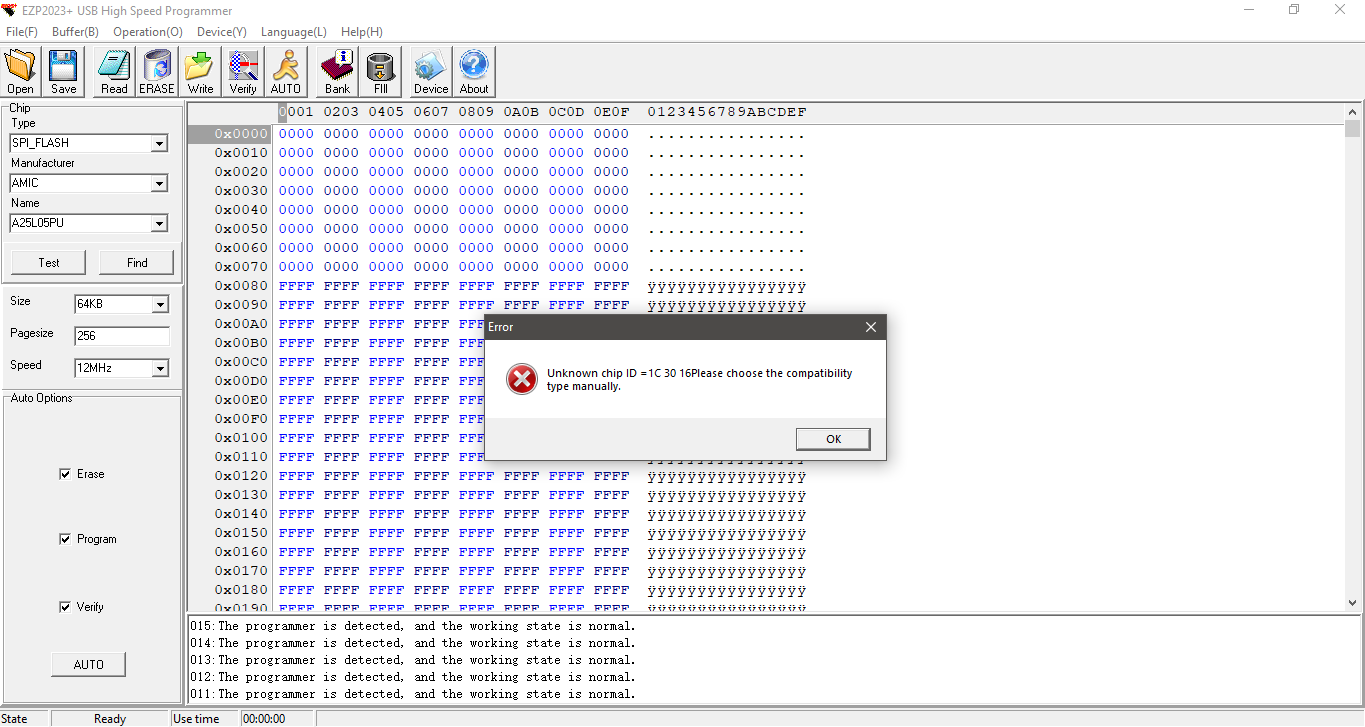Click the ERASE toolbar icon
Image resolution: width=1365 pixels, height=727 pixels.
coord(156,72)
